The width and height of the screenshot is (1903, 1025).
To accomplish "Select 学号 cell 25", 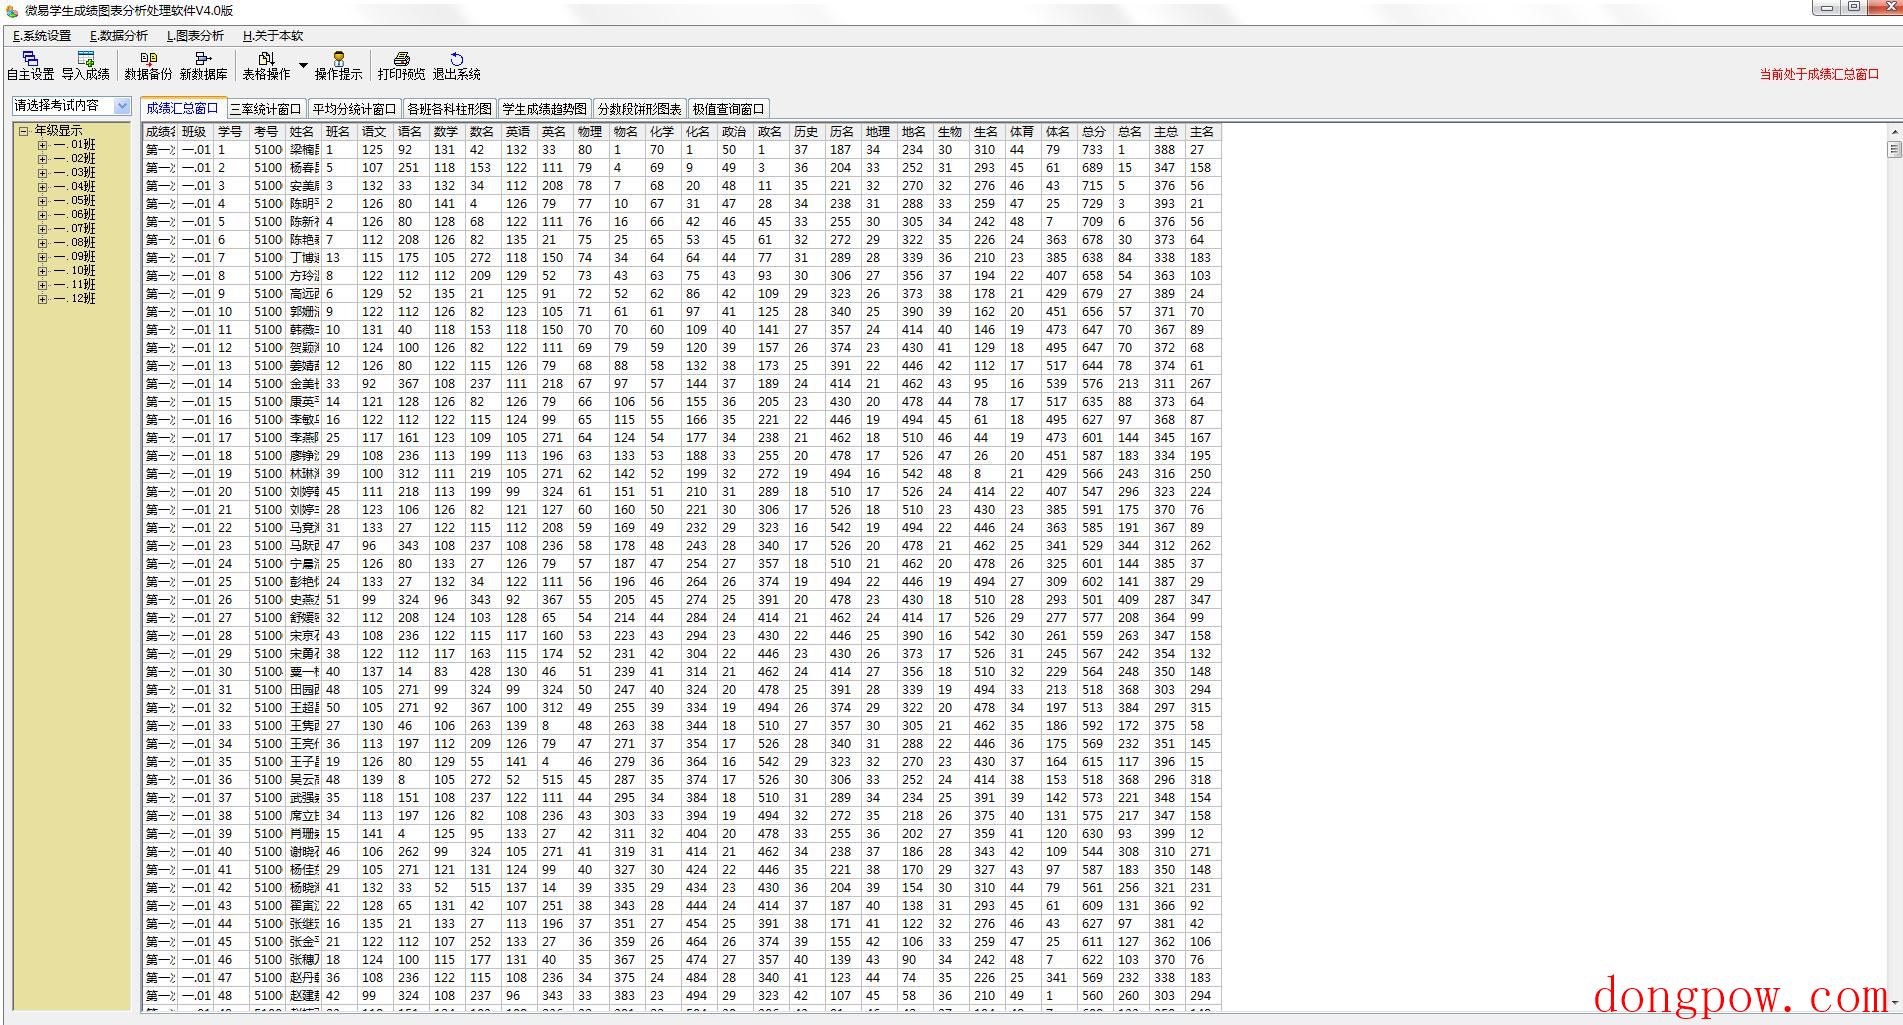I will tap(231, 582).
